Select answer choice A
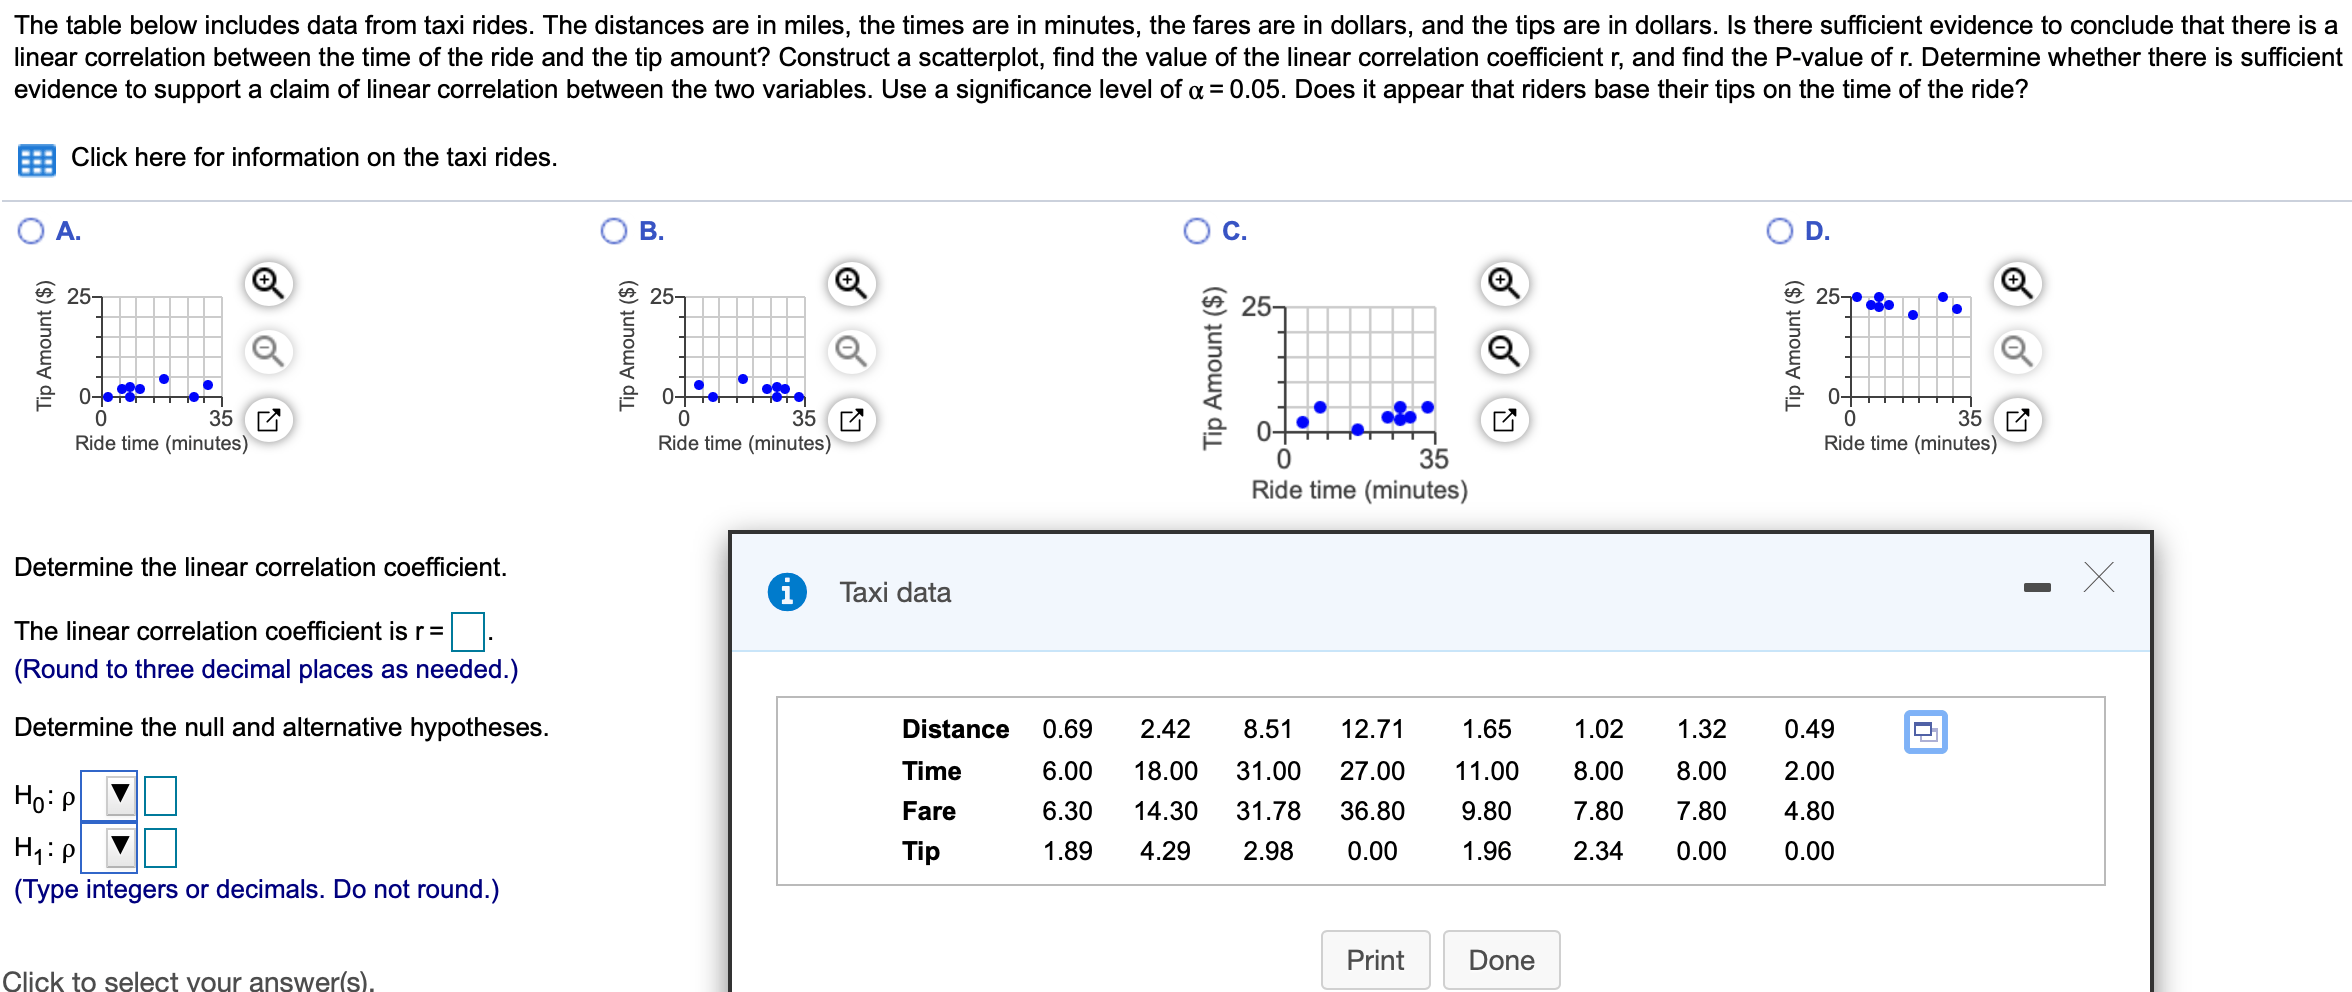The height and width of the screenshot is (992, 2352). pos(30,231)
